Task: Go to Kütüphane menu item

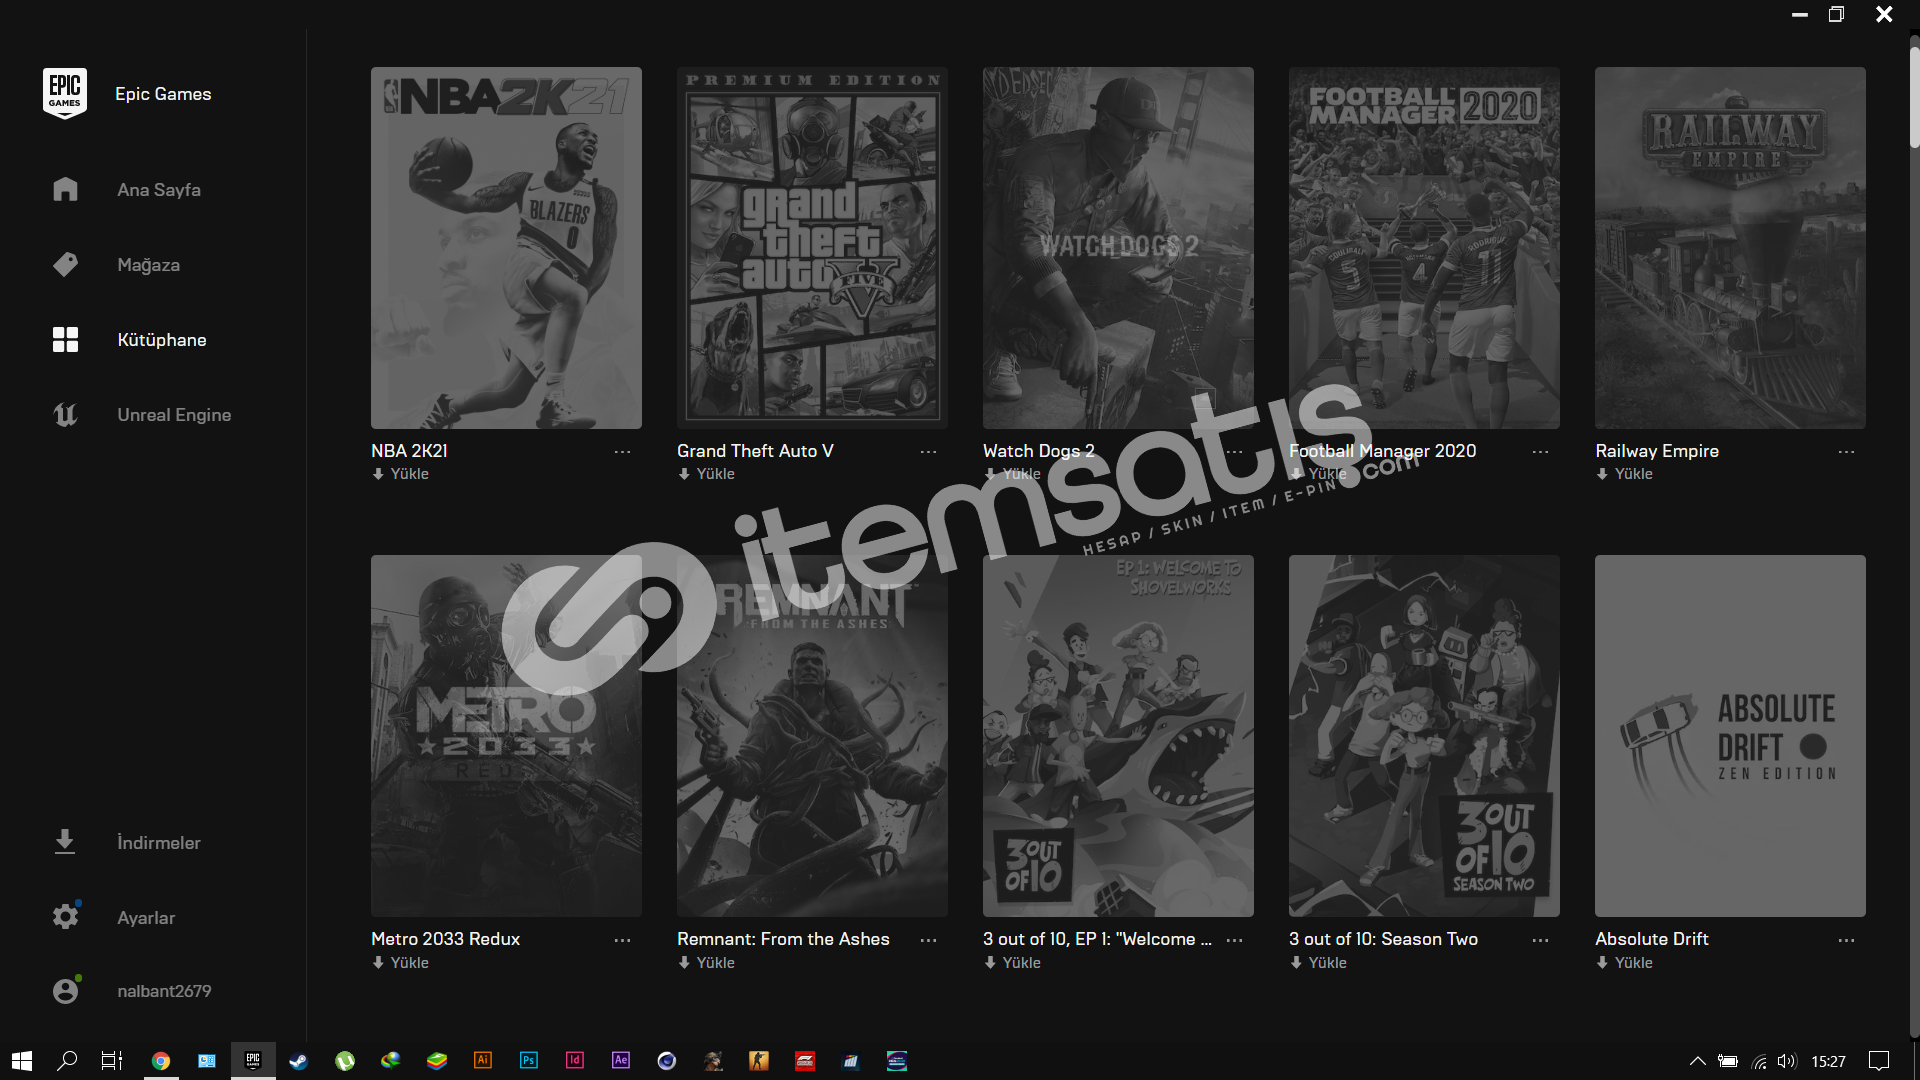Action: click(162, 339)
